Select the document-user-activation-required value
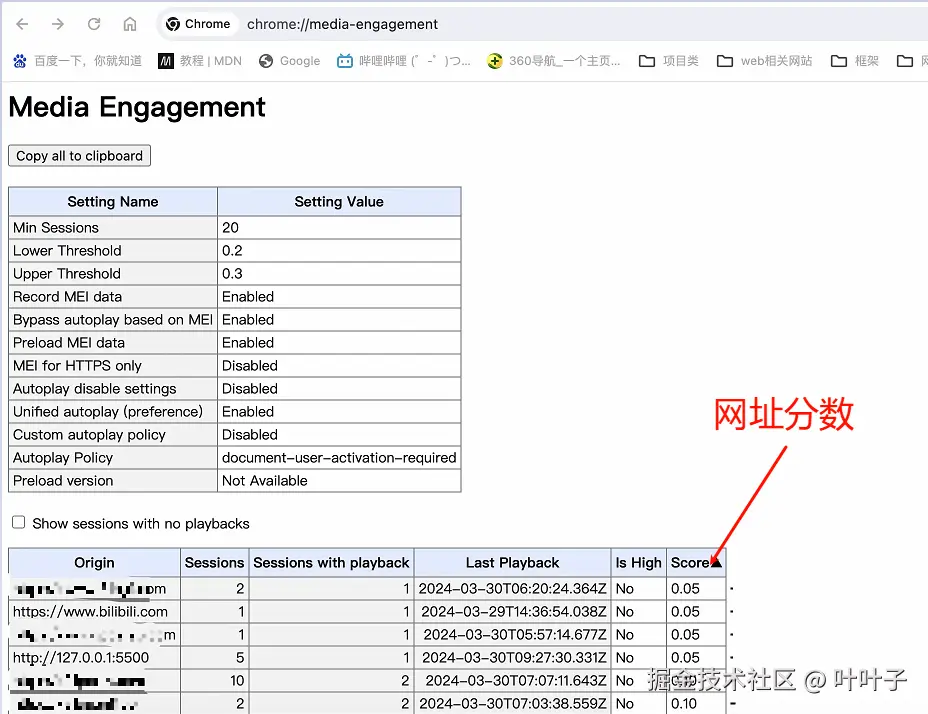 339,458
